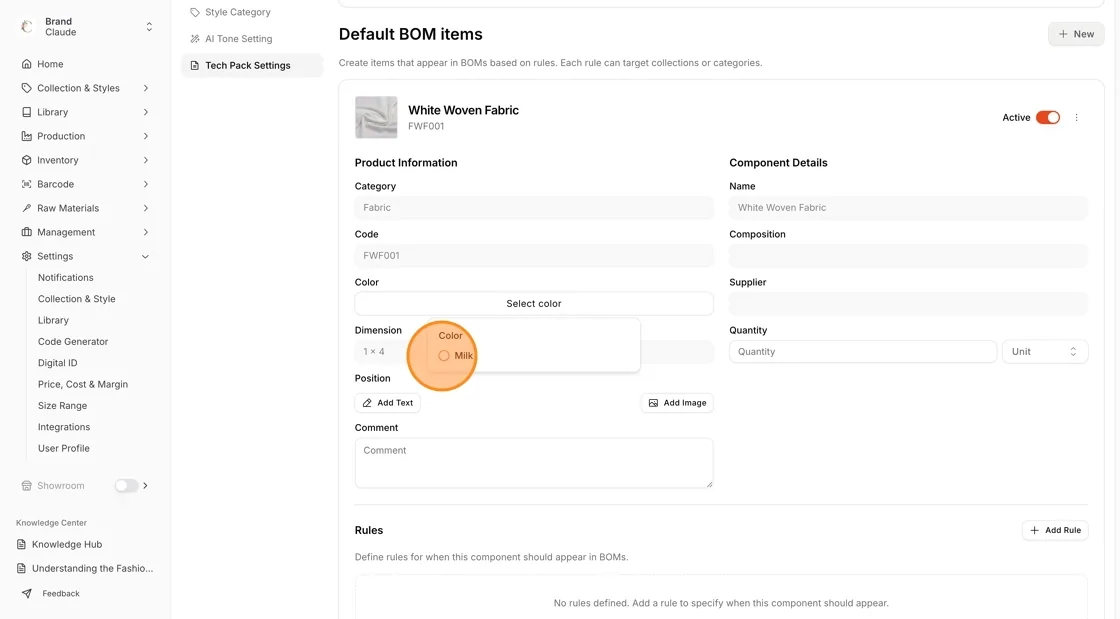Screen dimensions: 1120x619
Task: Click the Settings gear icon
Action: point(26,256)
